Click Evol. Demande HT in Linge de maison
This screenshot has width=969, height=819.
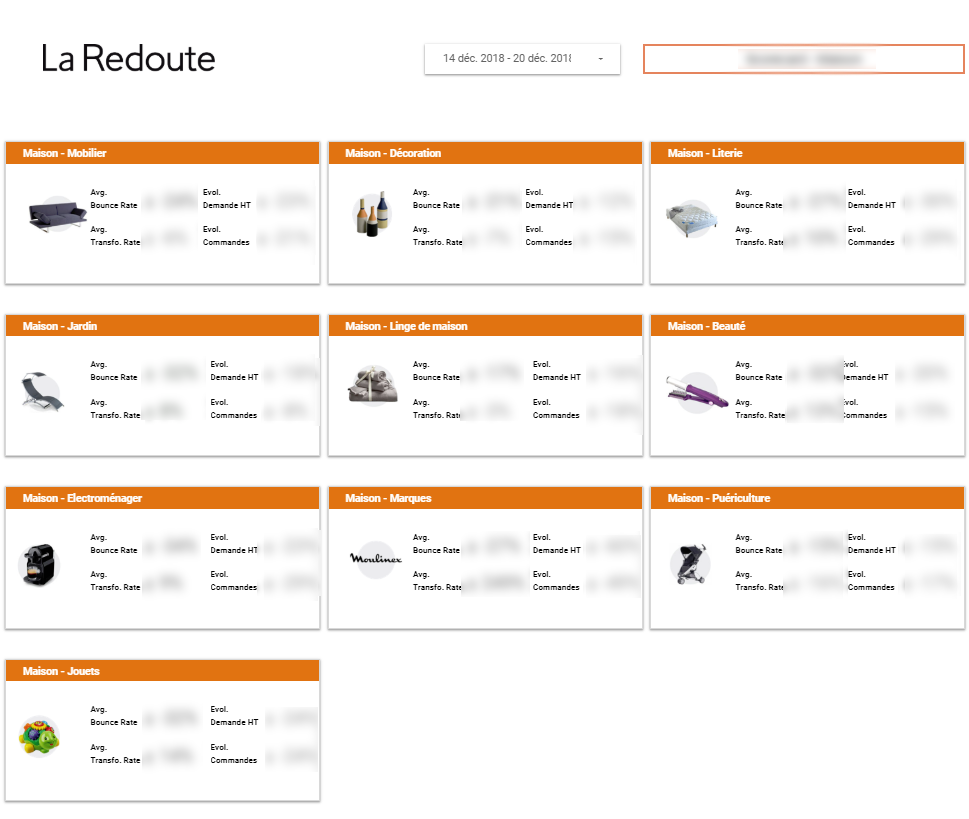tap(557, 371)
